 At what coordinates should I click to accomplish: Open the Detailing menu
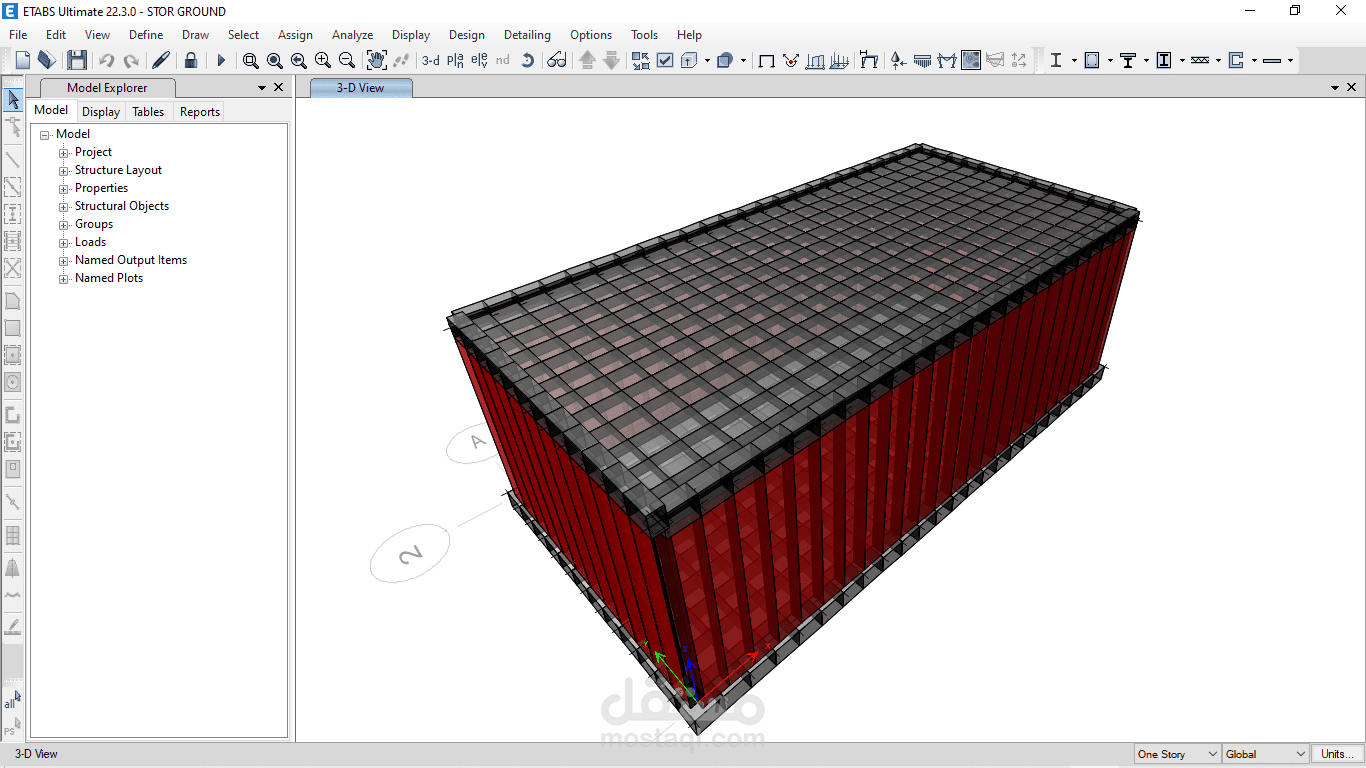coord(527,35)
